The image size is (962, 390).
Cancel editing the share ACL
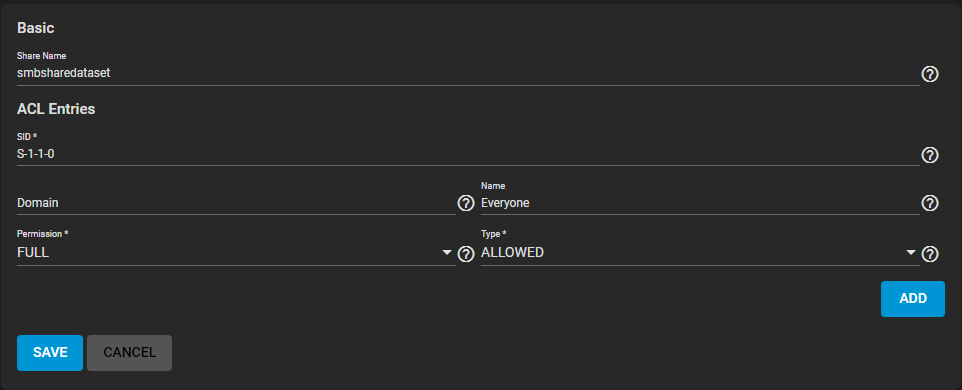129,353
